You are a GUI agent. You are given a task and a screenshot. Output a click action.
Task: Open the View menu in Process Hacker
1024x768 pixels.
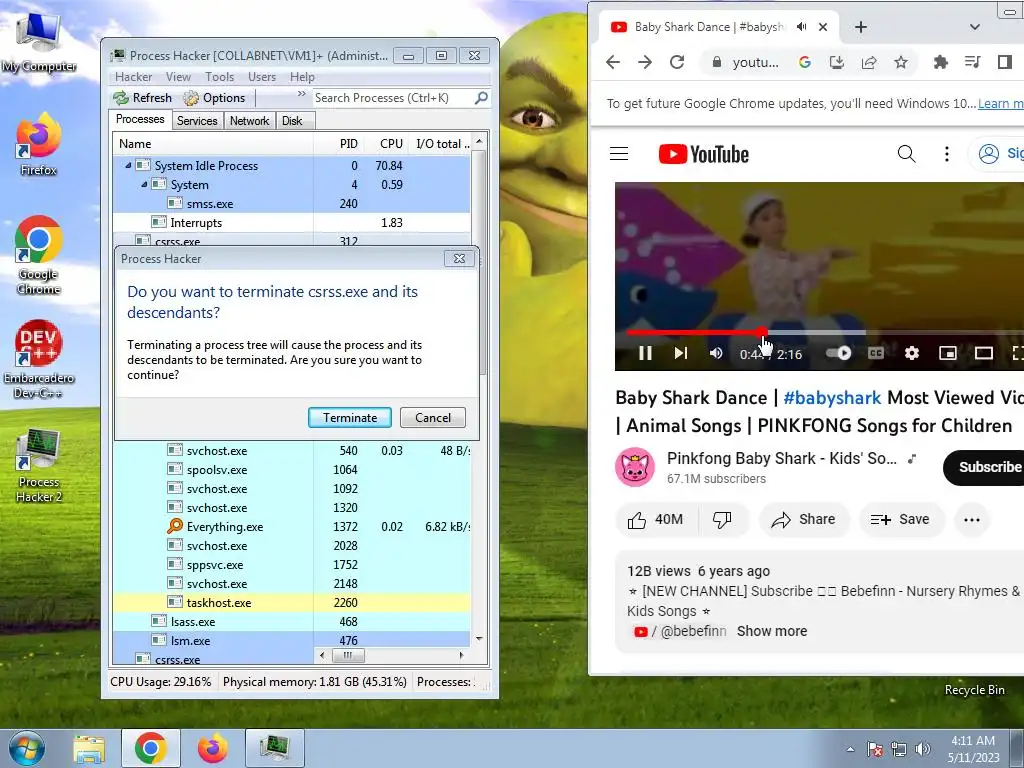[178, 76]
